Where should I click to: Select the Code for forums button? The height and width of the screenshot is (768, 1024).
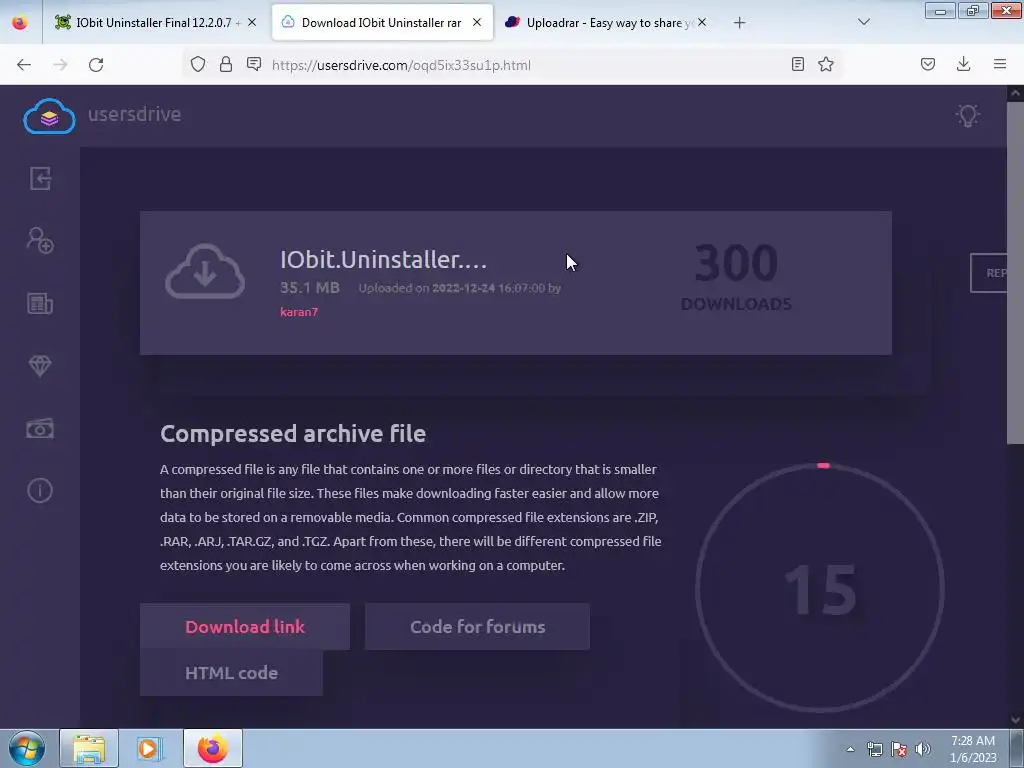pos(477,627)
